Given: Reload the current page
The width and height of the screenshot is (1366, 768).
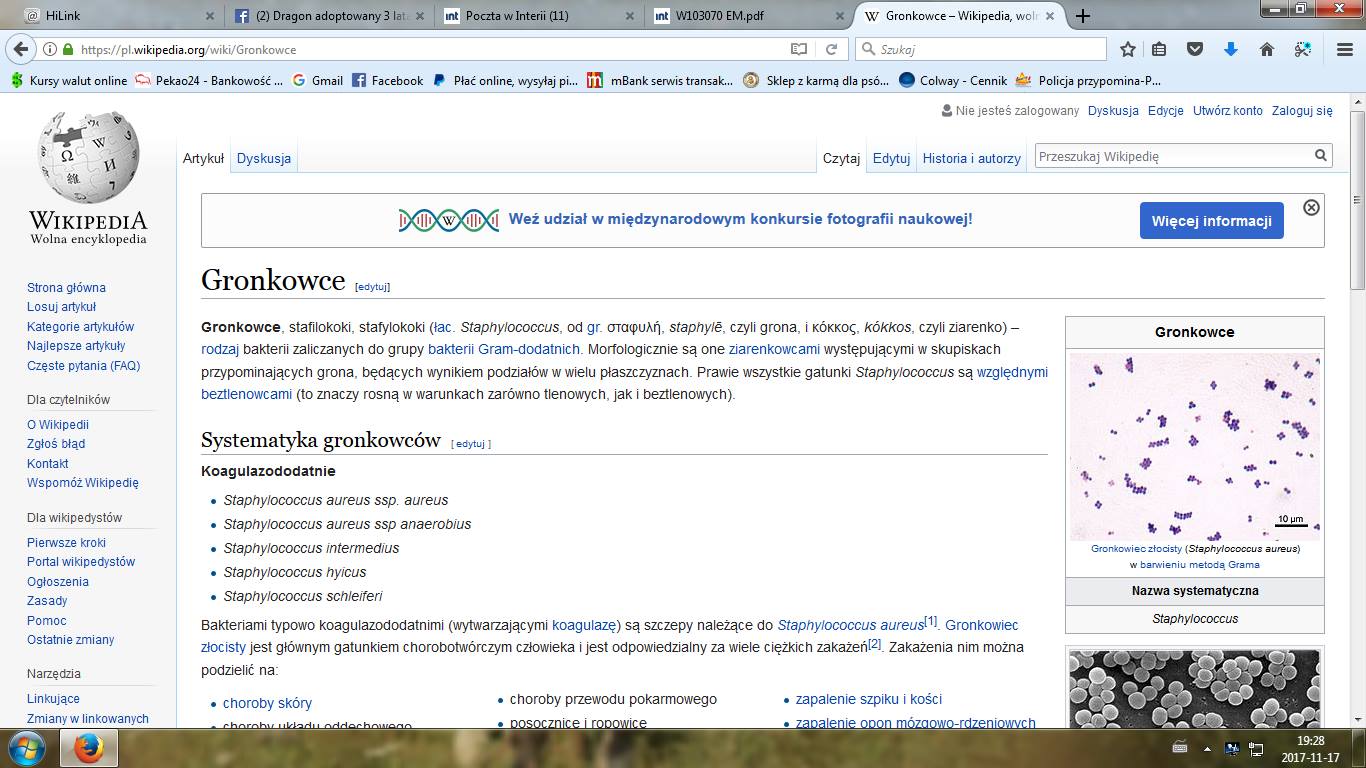Looking at the screenshot, I should (831, 49).
